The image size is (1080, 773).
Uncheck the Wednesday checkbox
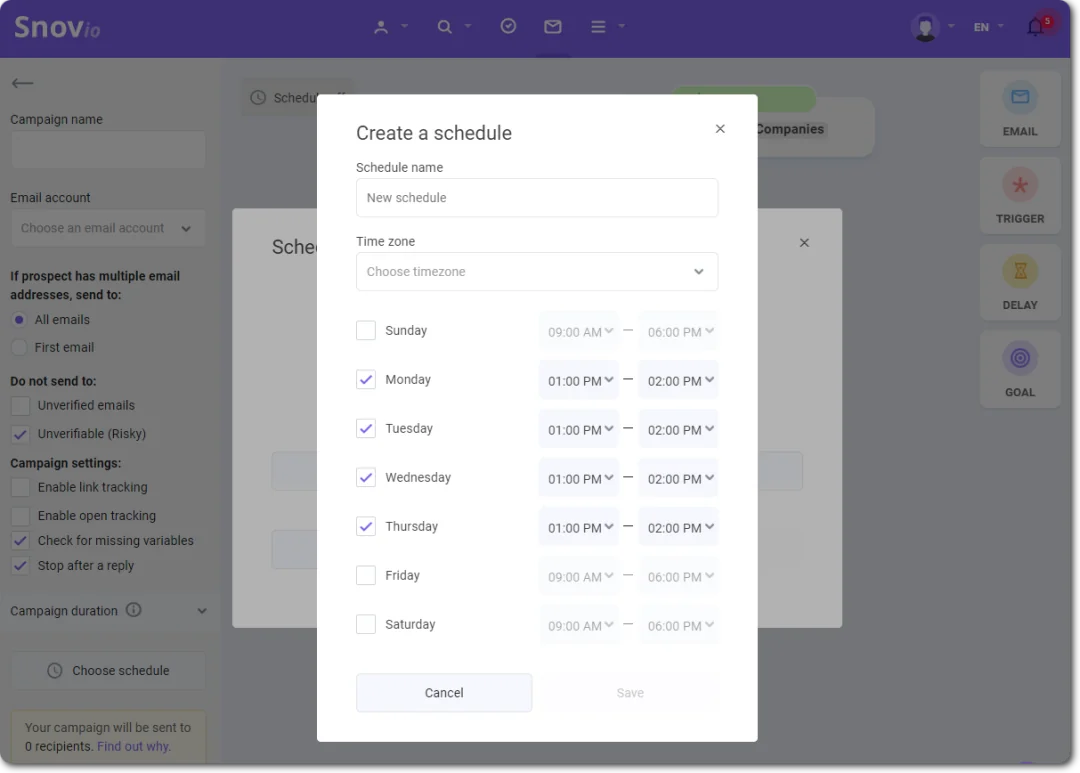pyautogui.click(x=366, y=477)
